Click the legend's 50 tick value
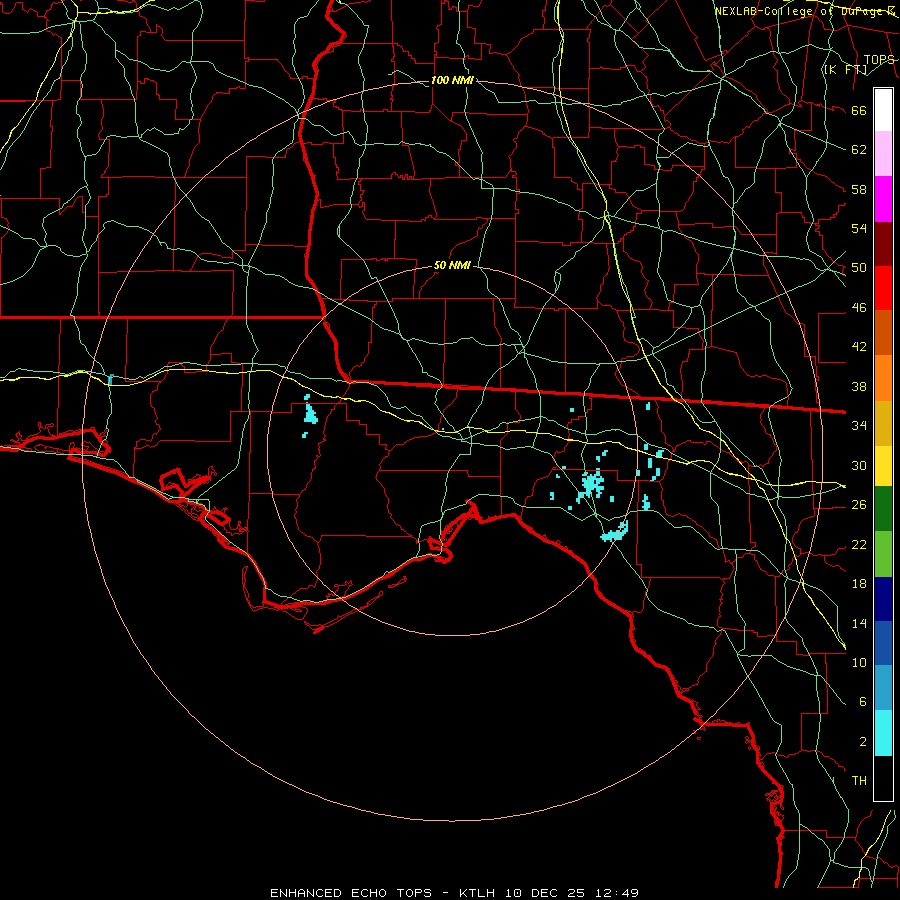The width and height of the screenshot is (900, 900). 859,268
